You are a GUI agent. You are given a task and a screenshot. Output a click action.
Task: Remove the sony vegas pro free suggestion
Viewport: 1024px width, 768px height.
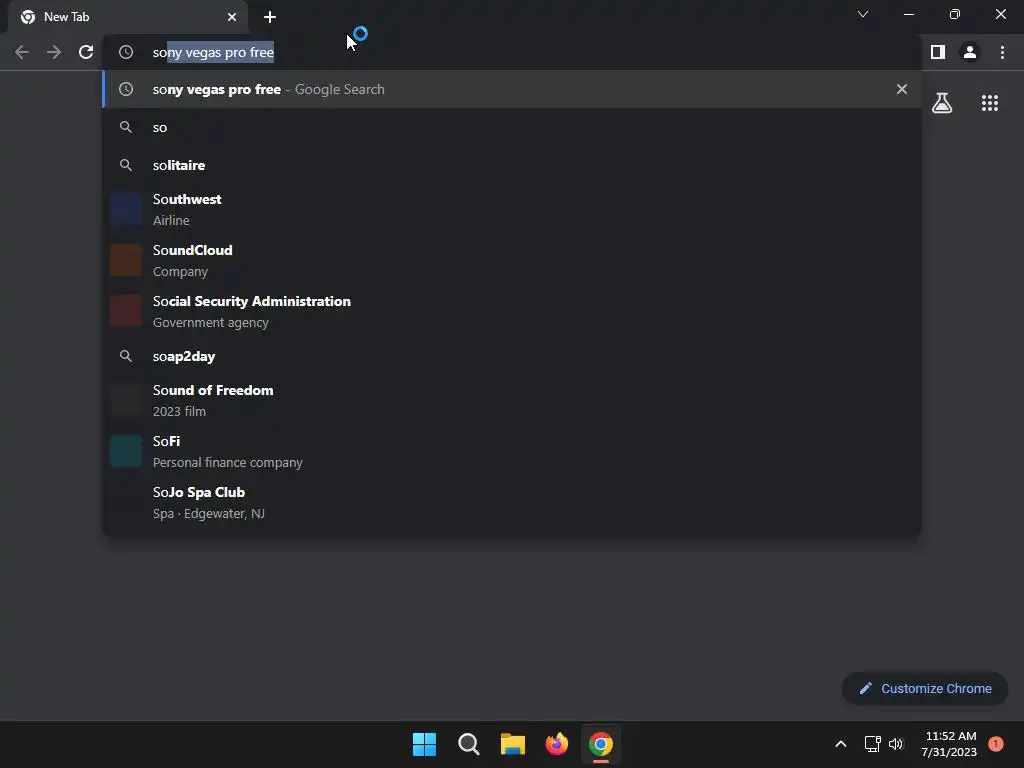coord(902,89)
